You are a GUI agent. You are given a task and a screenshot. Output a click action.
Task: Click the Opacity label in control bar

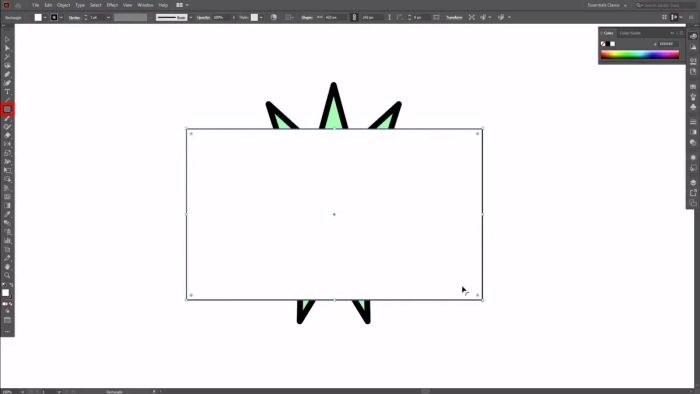(x=203, y=17)
